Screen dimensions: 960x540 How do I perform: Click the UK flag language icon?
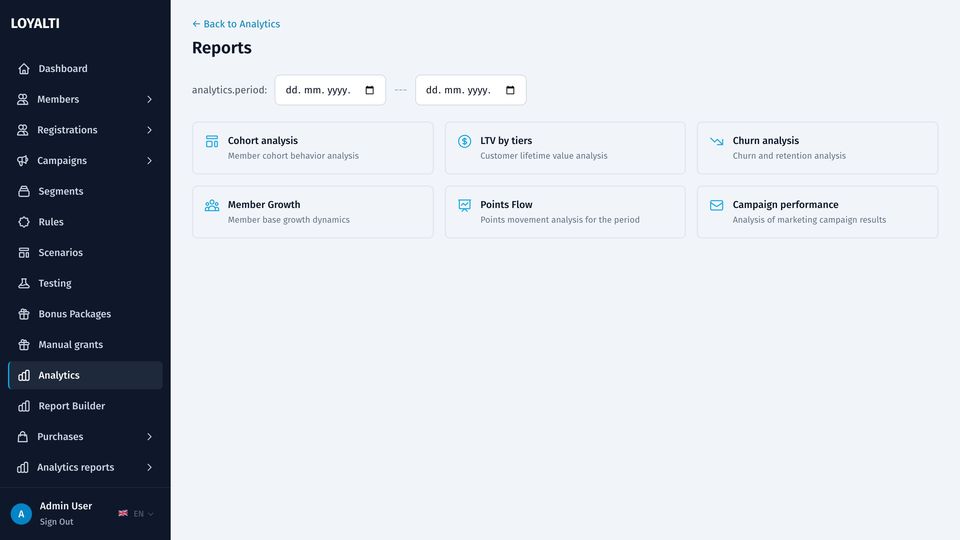123,513
